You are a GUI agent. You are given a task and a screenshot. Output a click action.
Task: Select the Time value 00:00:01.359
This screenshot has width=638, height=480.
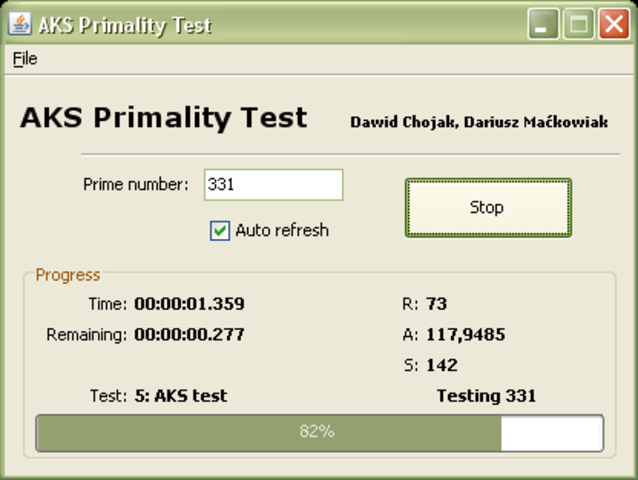[189, 304]
